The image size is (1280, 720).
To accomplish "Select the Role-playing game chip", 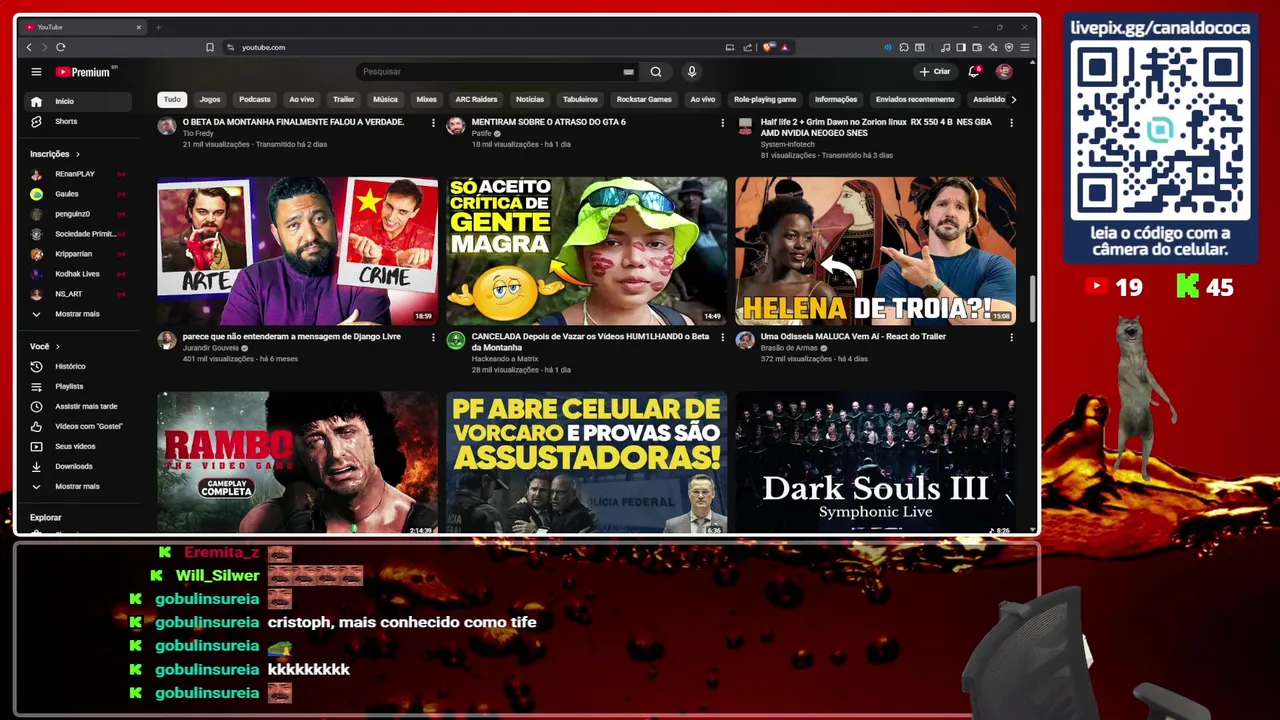I will click(765, 100).
